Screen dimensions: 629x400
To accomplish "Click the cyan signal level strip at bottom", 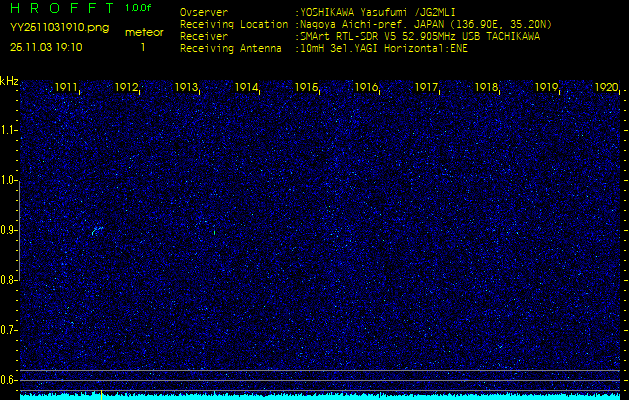I will (320, 397).
